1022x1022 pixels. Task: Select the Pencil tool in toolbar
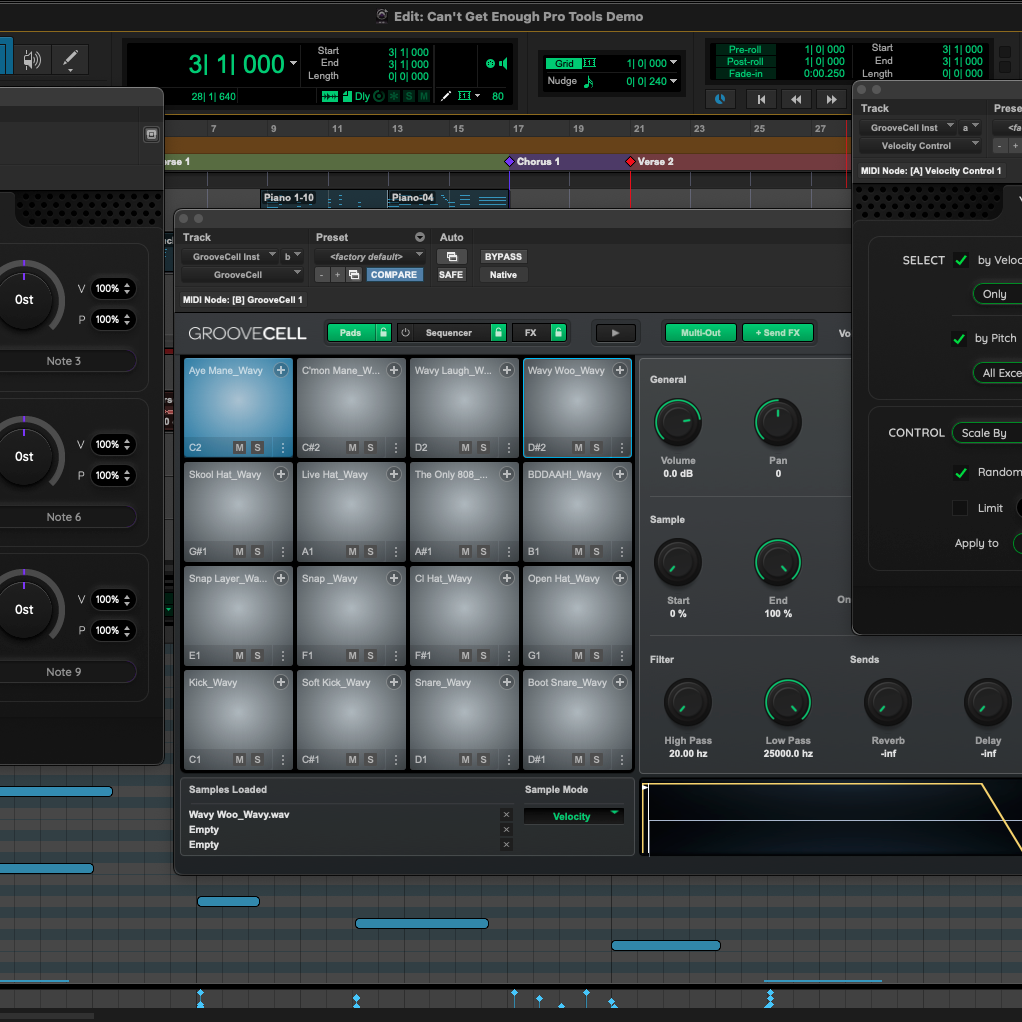(70, 59)
